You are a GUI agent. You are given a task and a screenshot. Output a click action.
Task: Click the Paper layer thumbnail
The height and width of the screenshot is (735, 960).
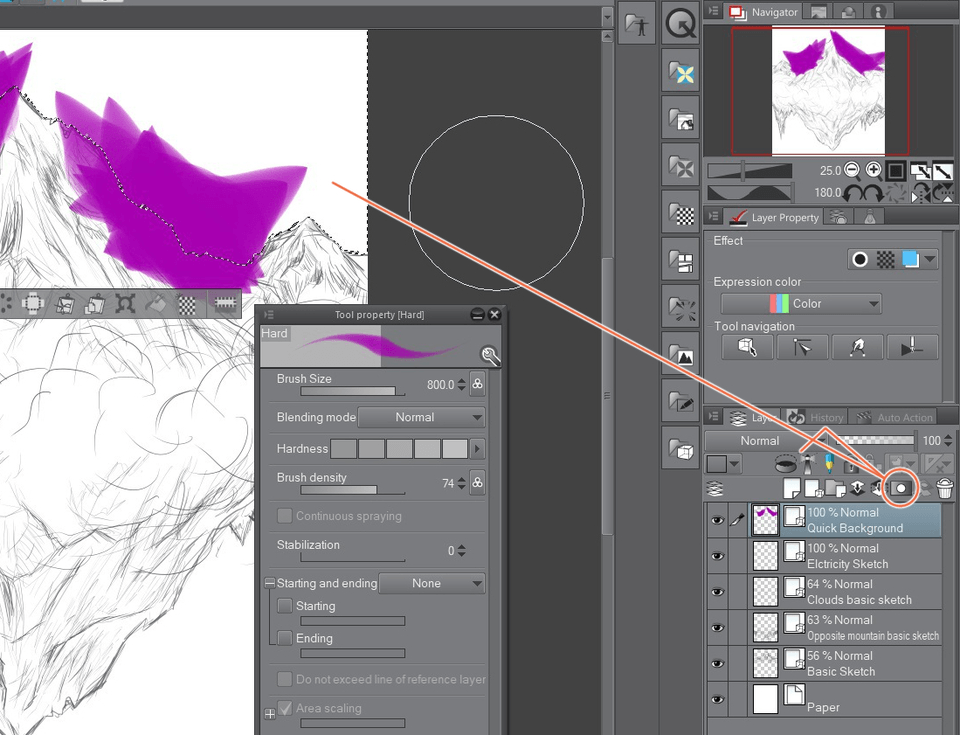click(765, 699)
